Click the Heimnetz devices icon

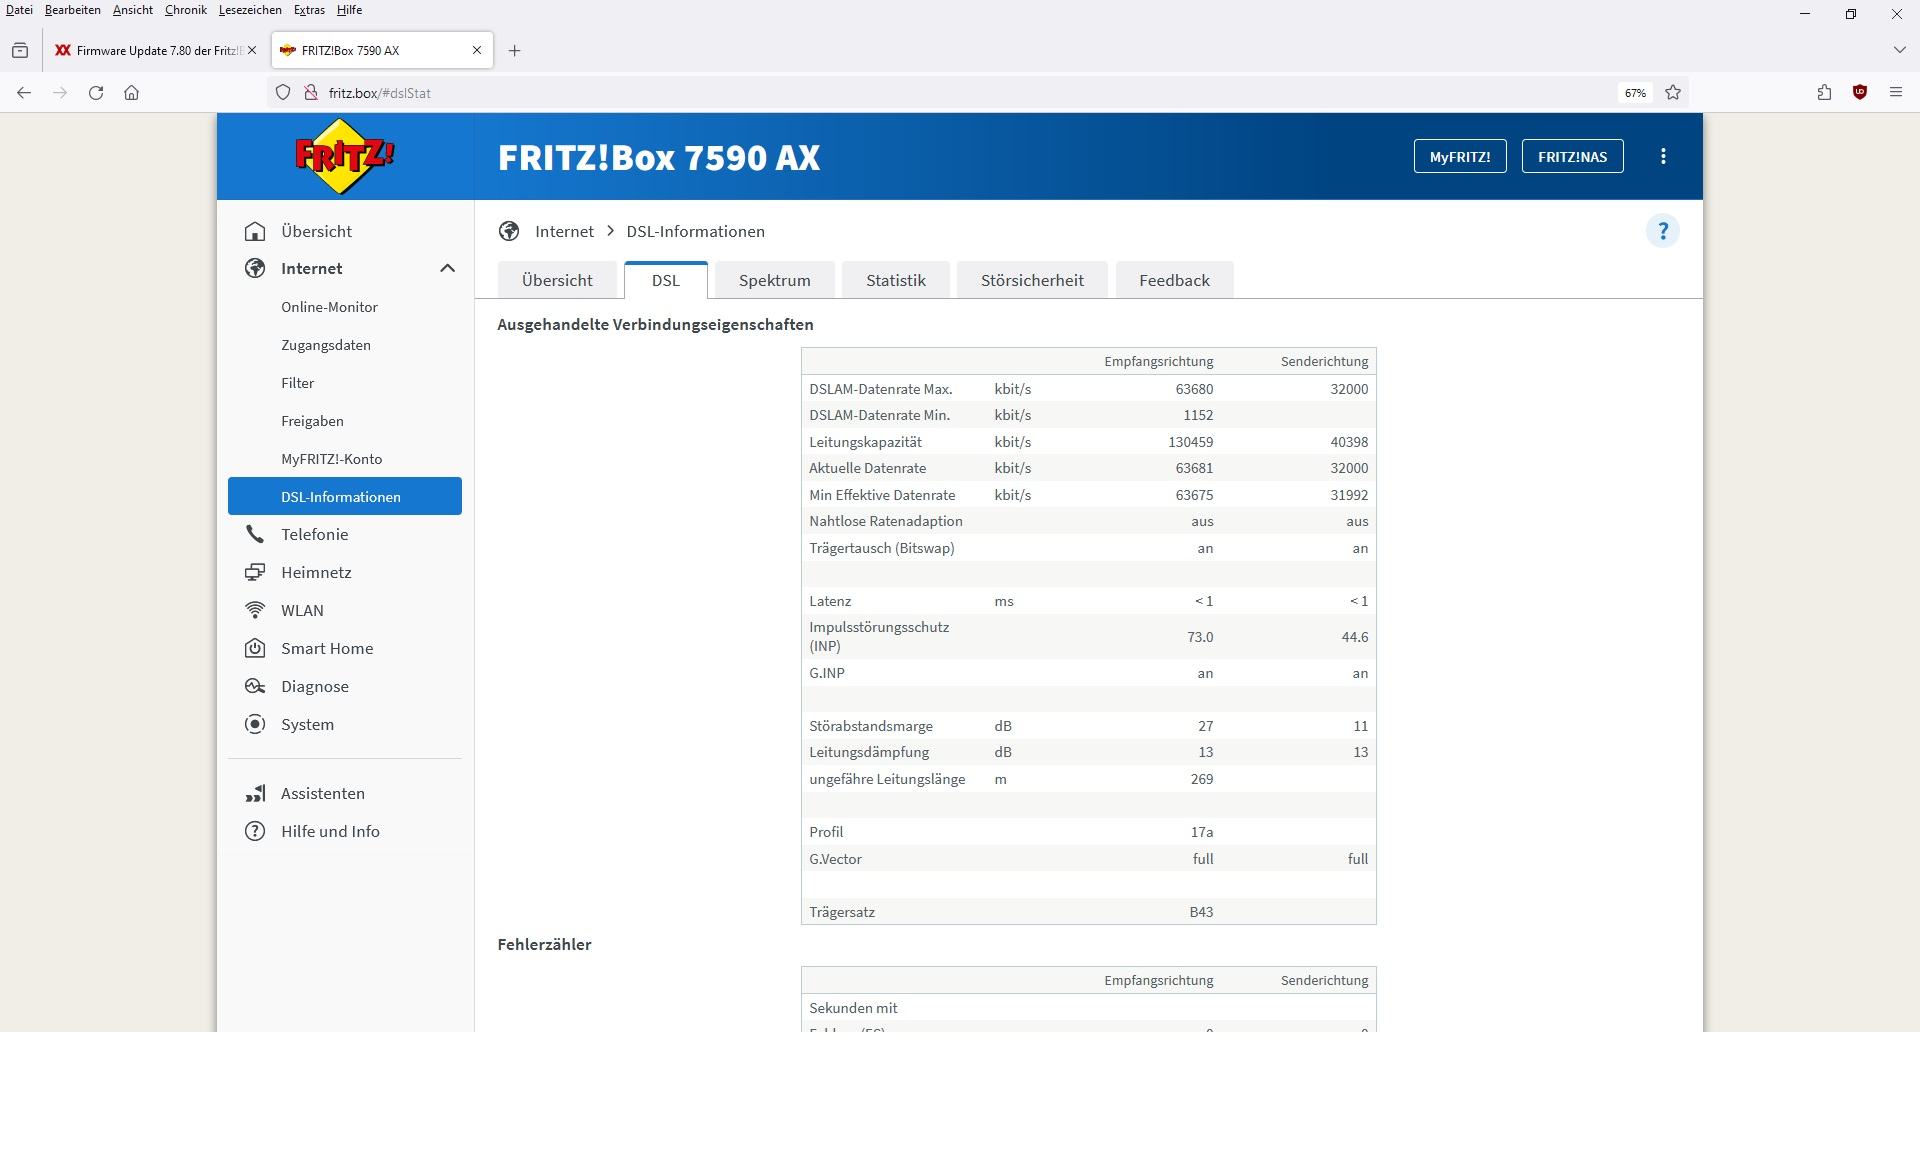(x=255, y=572)
